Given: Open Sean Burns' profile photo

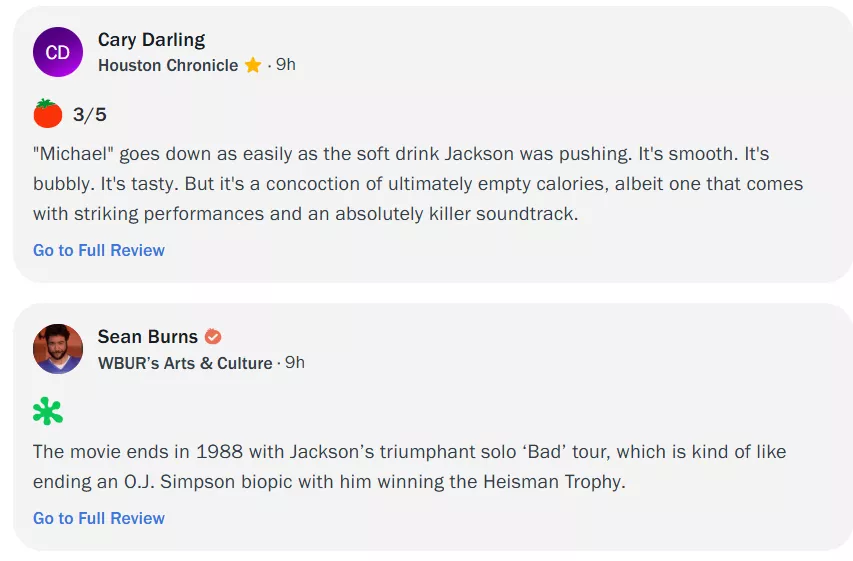Looking at the screenshot, I should tap(58, 349).
